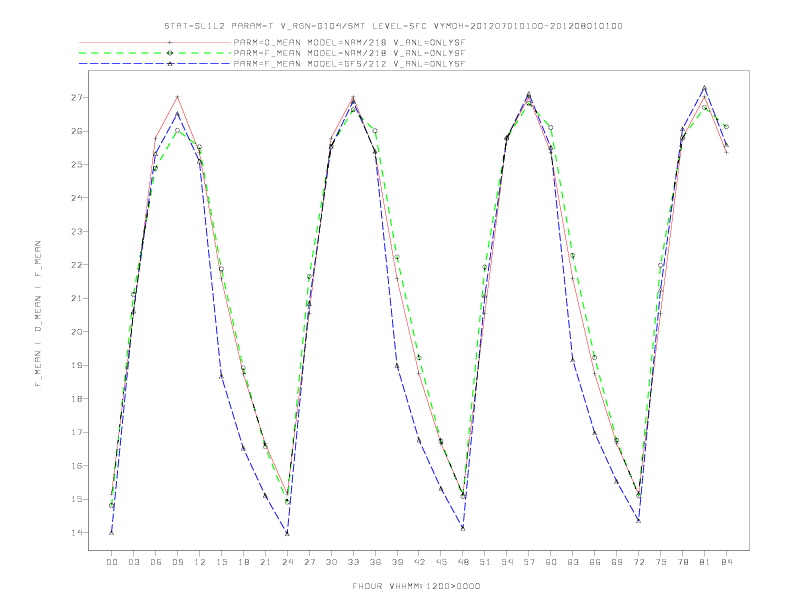
Task: Click x-axis tick label 57
Action: 529,562
